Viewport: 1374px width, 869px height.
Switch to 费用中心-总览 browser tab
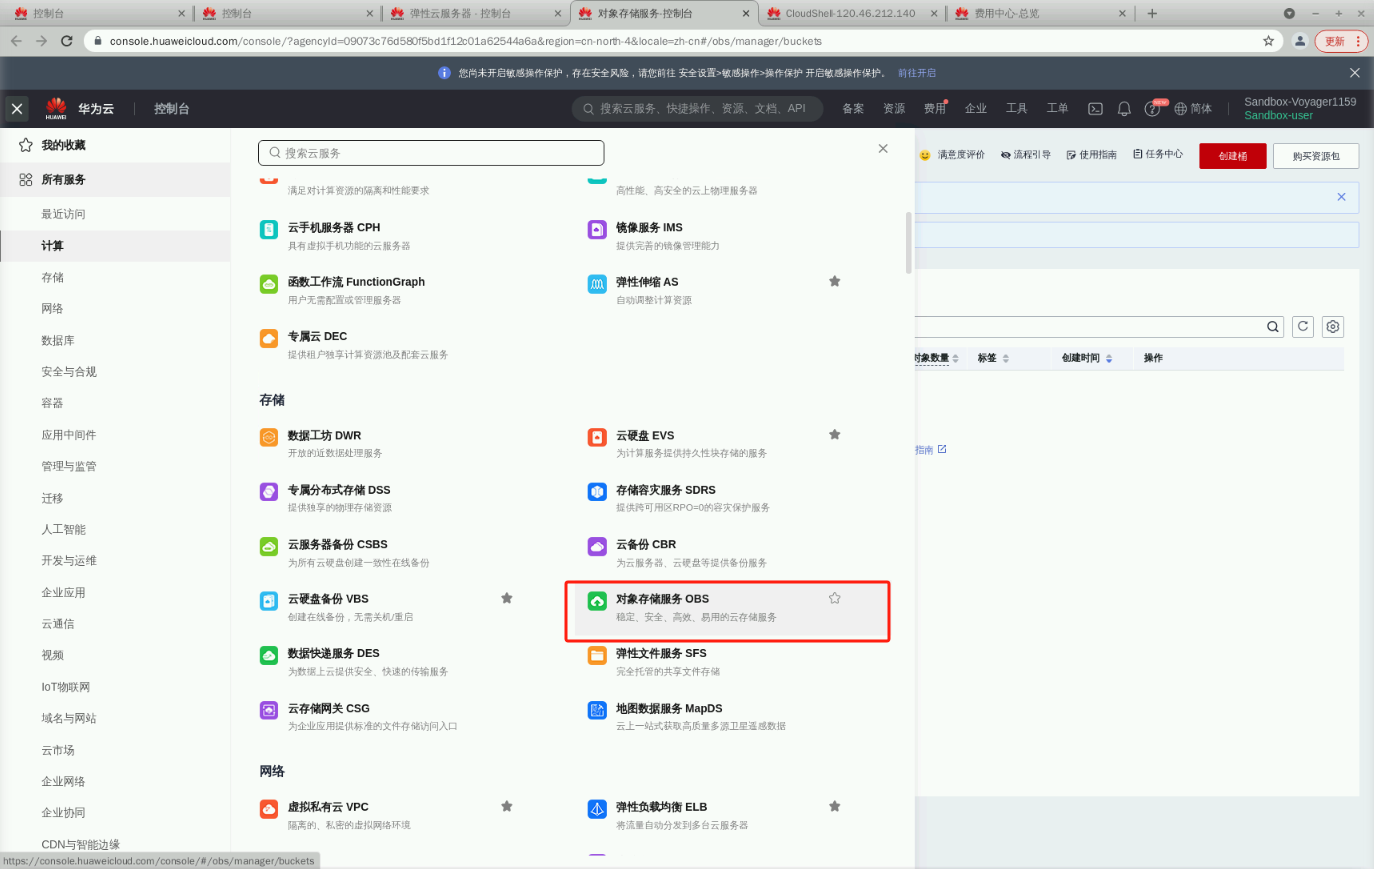1040,13
